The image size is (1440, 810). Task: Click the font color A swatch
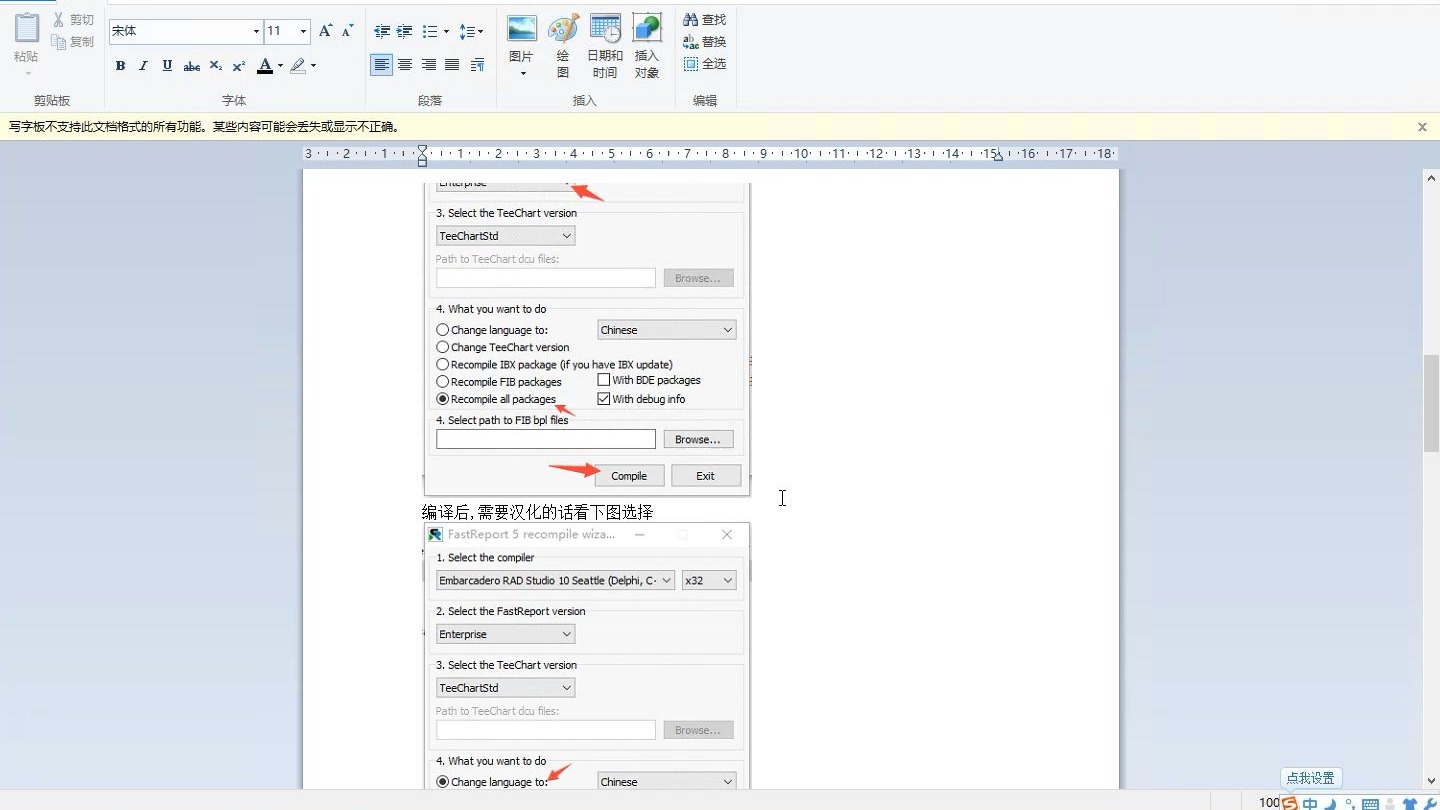(265, 66)
